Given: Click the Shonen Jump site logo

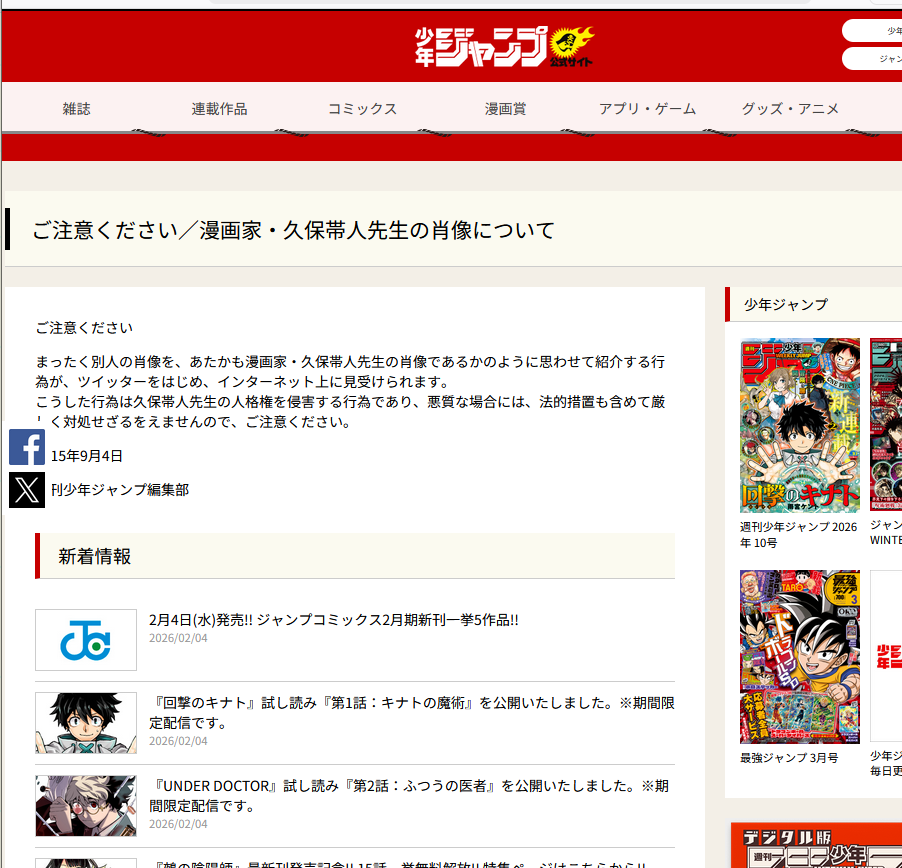Looking at the screenshot, I should tap(505, 46).
